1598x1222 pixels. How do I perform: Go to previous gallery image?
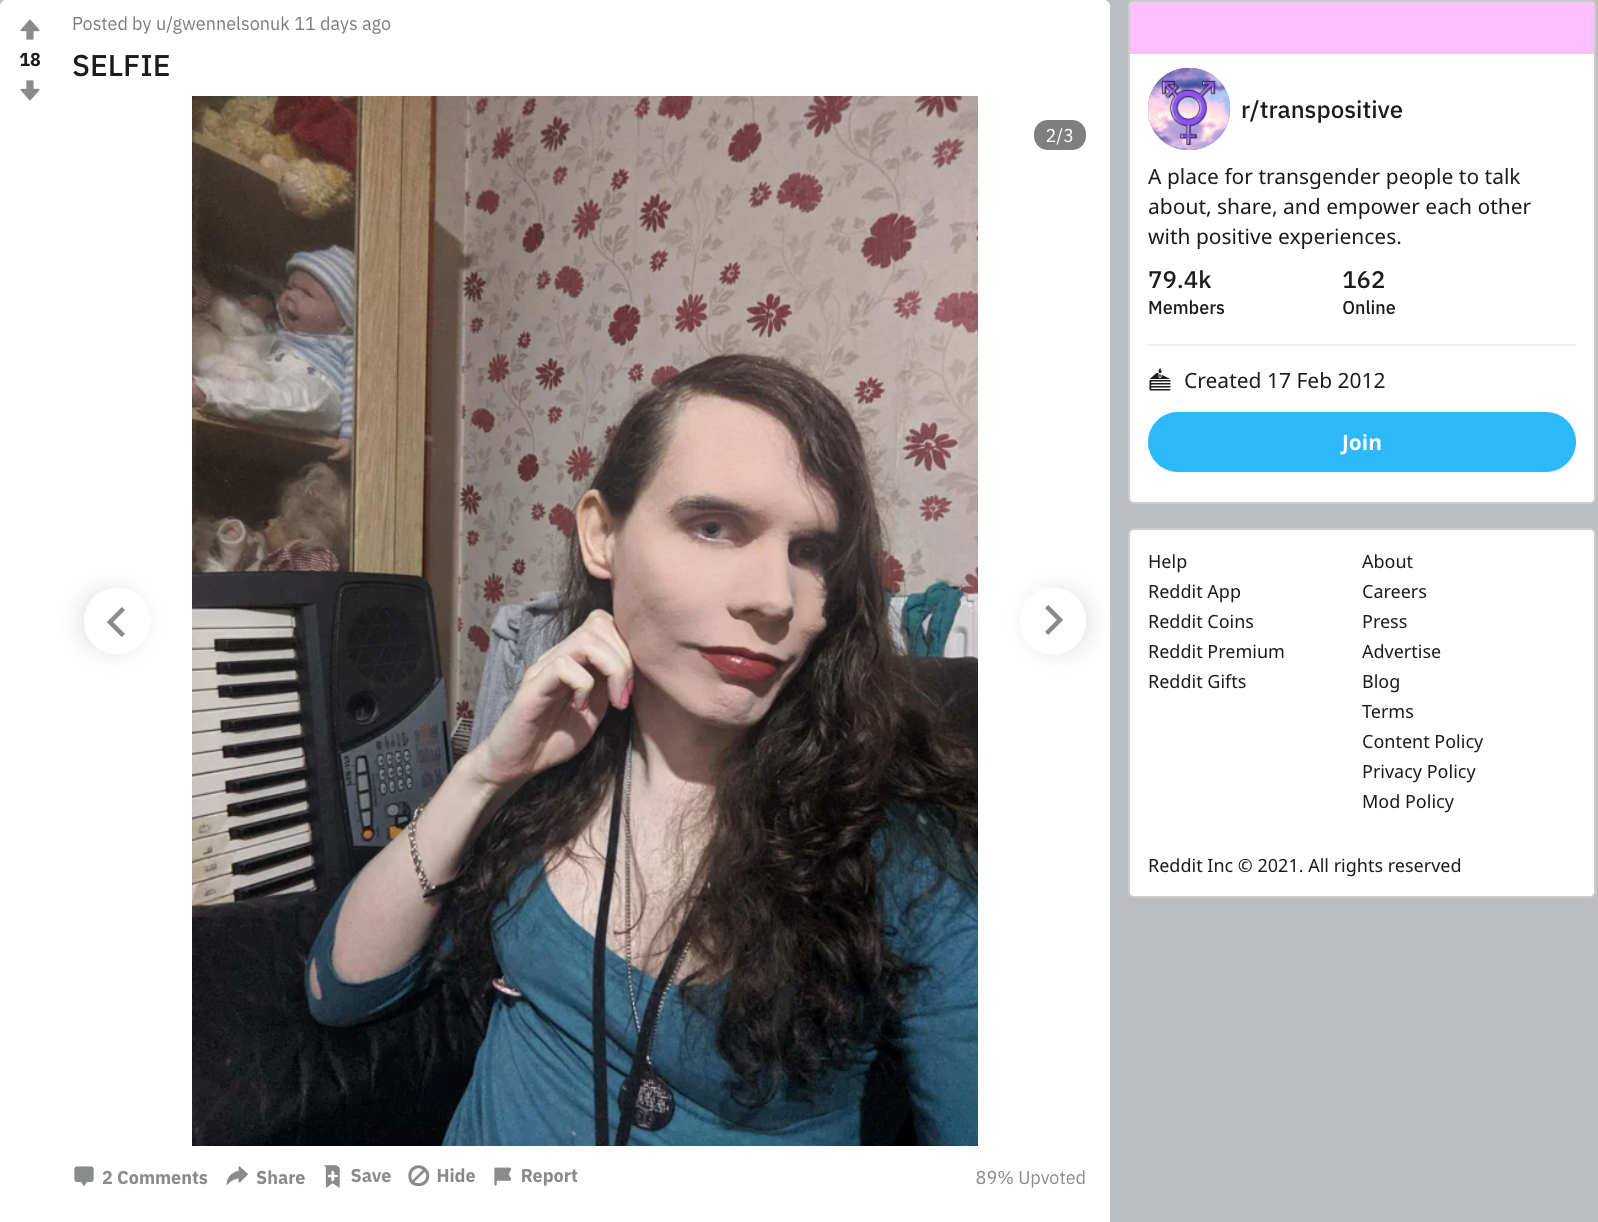coord(117,620)
